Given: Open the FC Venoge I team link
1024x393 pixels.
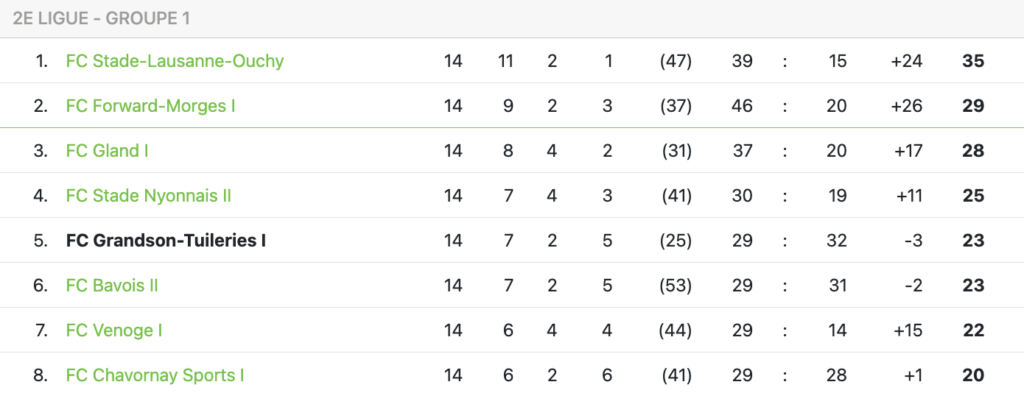Looking at the screenshot, I should [x=114, y=331].
